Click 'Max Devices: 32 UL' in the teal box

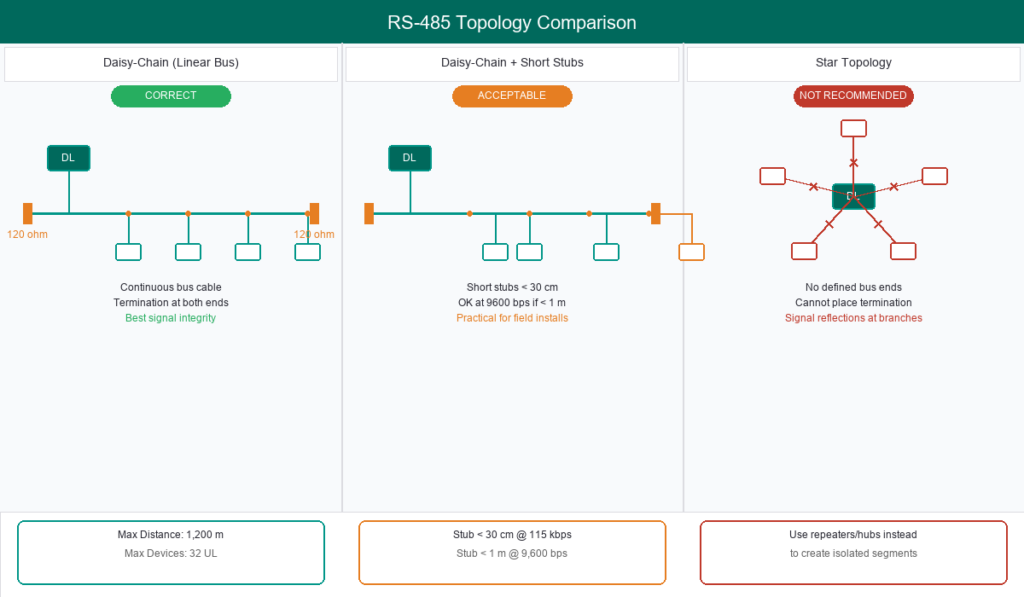coord(170,554)
